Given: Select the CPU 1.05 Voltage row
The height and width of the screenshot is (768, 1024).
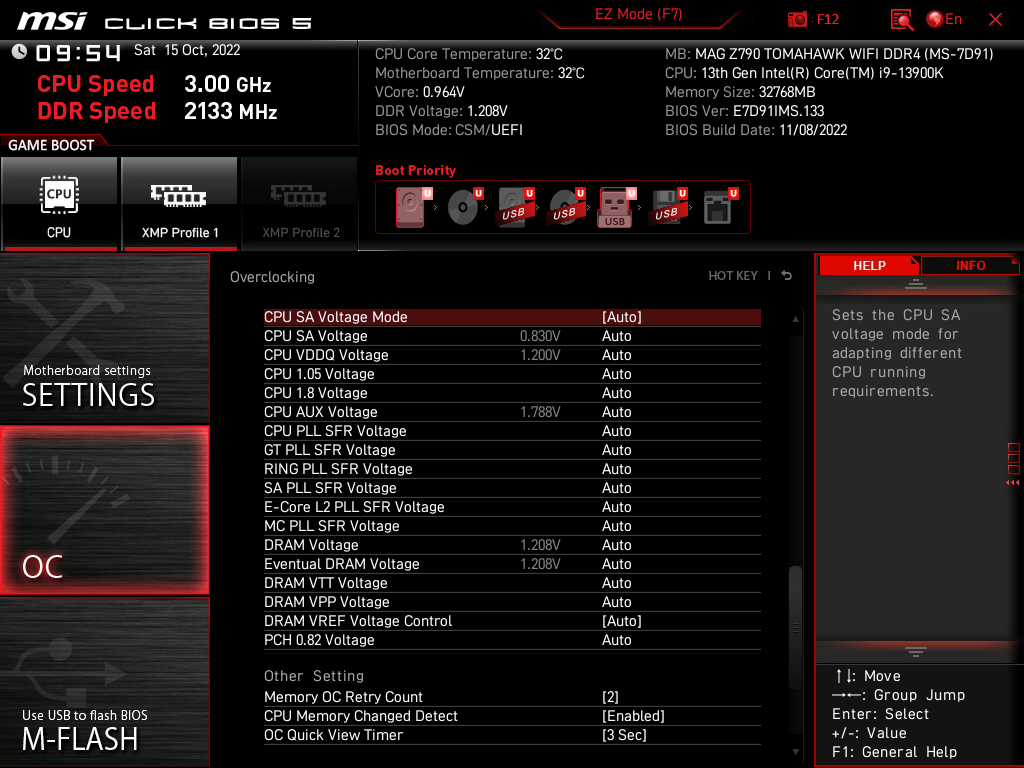Looking at the screenshot, I should click(512, 374).
